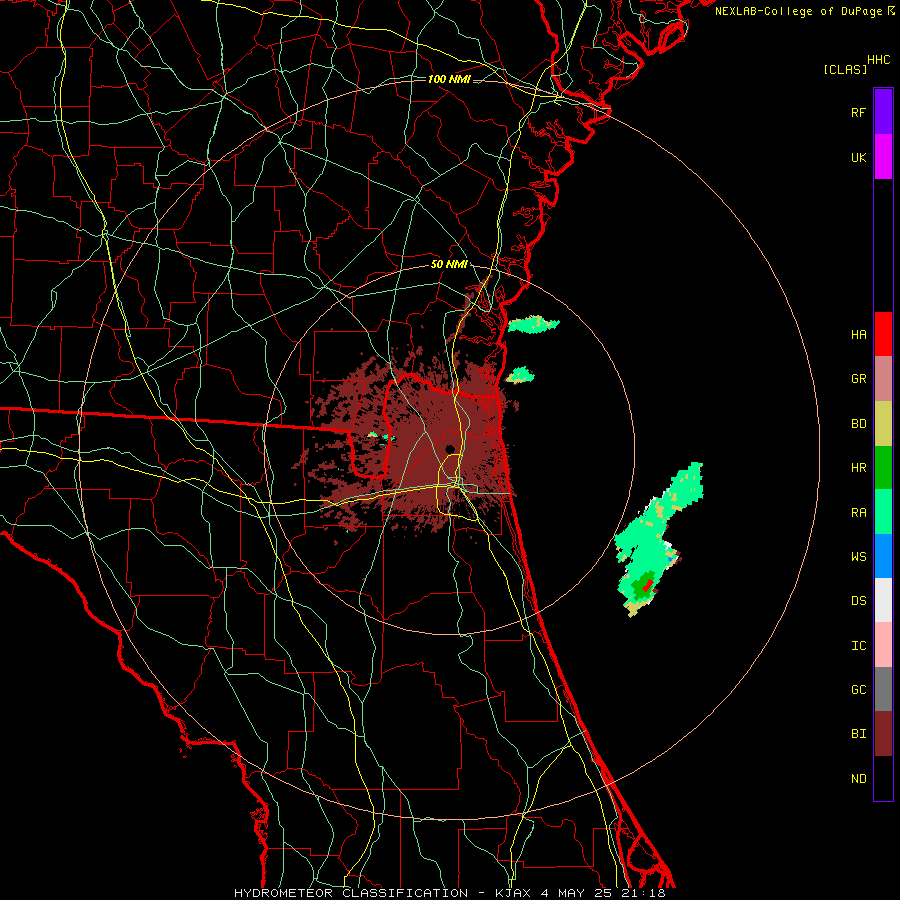Viewport: 900px width, 900px height.
Task: Click the [CLAS] units label
Action: (x=845, y=69)
